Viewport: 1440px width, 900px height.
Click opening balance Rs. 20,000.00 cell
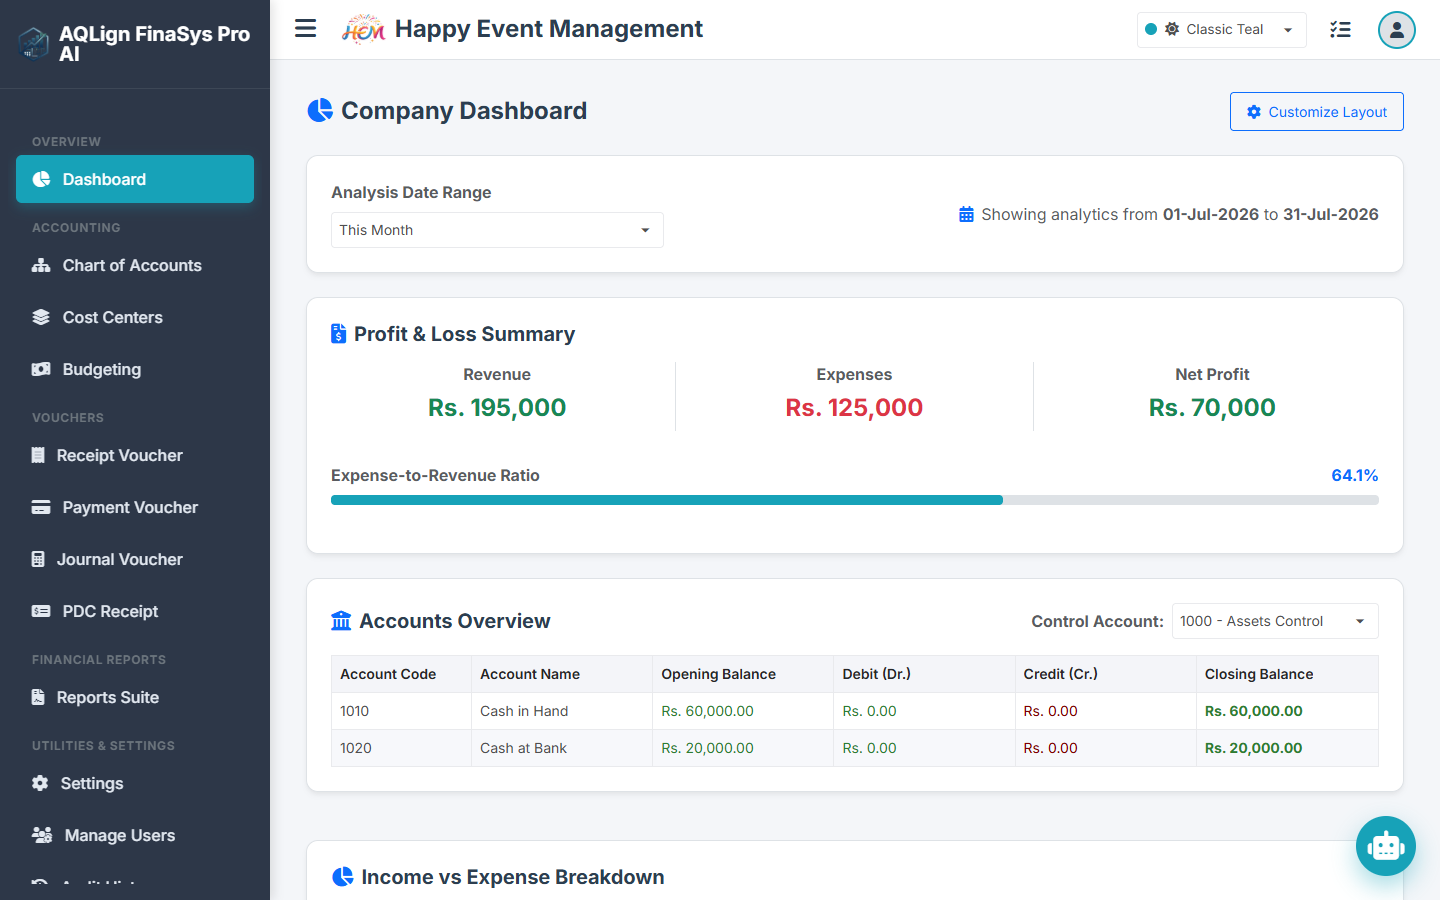point(743,748)
